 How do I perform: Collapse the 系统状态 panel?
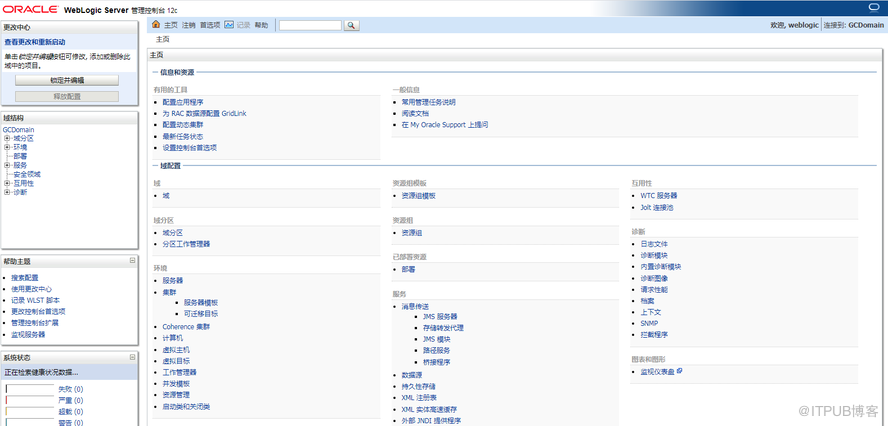[132, 357]
